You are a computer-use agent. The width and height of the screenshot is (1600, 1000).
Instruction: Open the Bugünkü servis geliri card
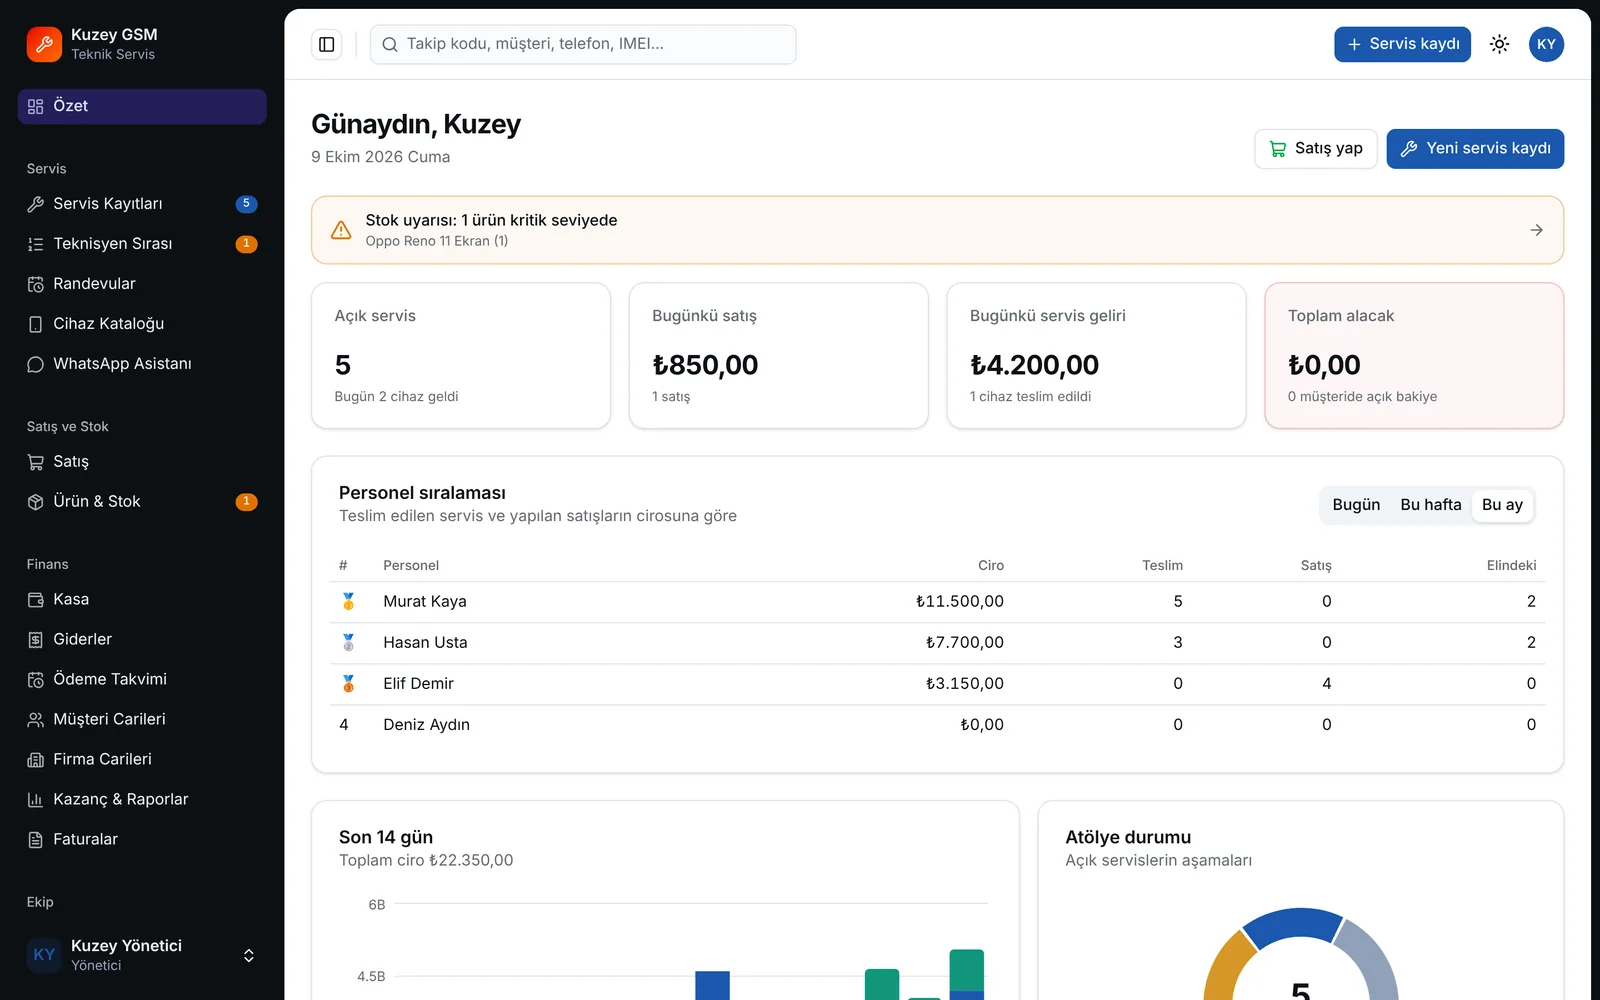pos(1096,356)
